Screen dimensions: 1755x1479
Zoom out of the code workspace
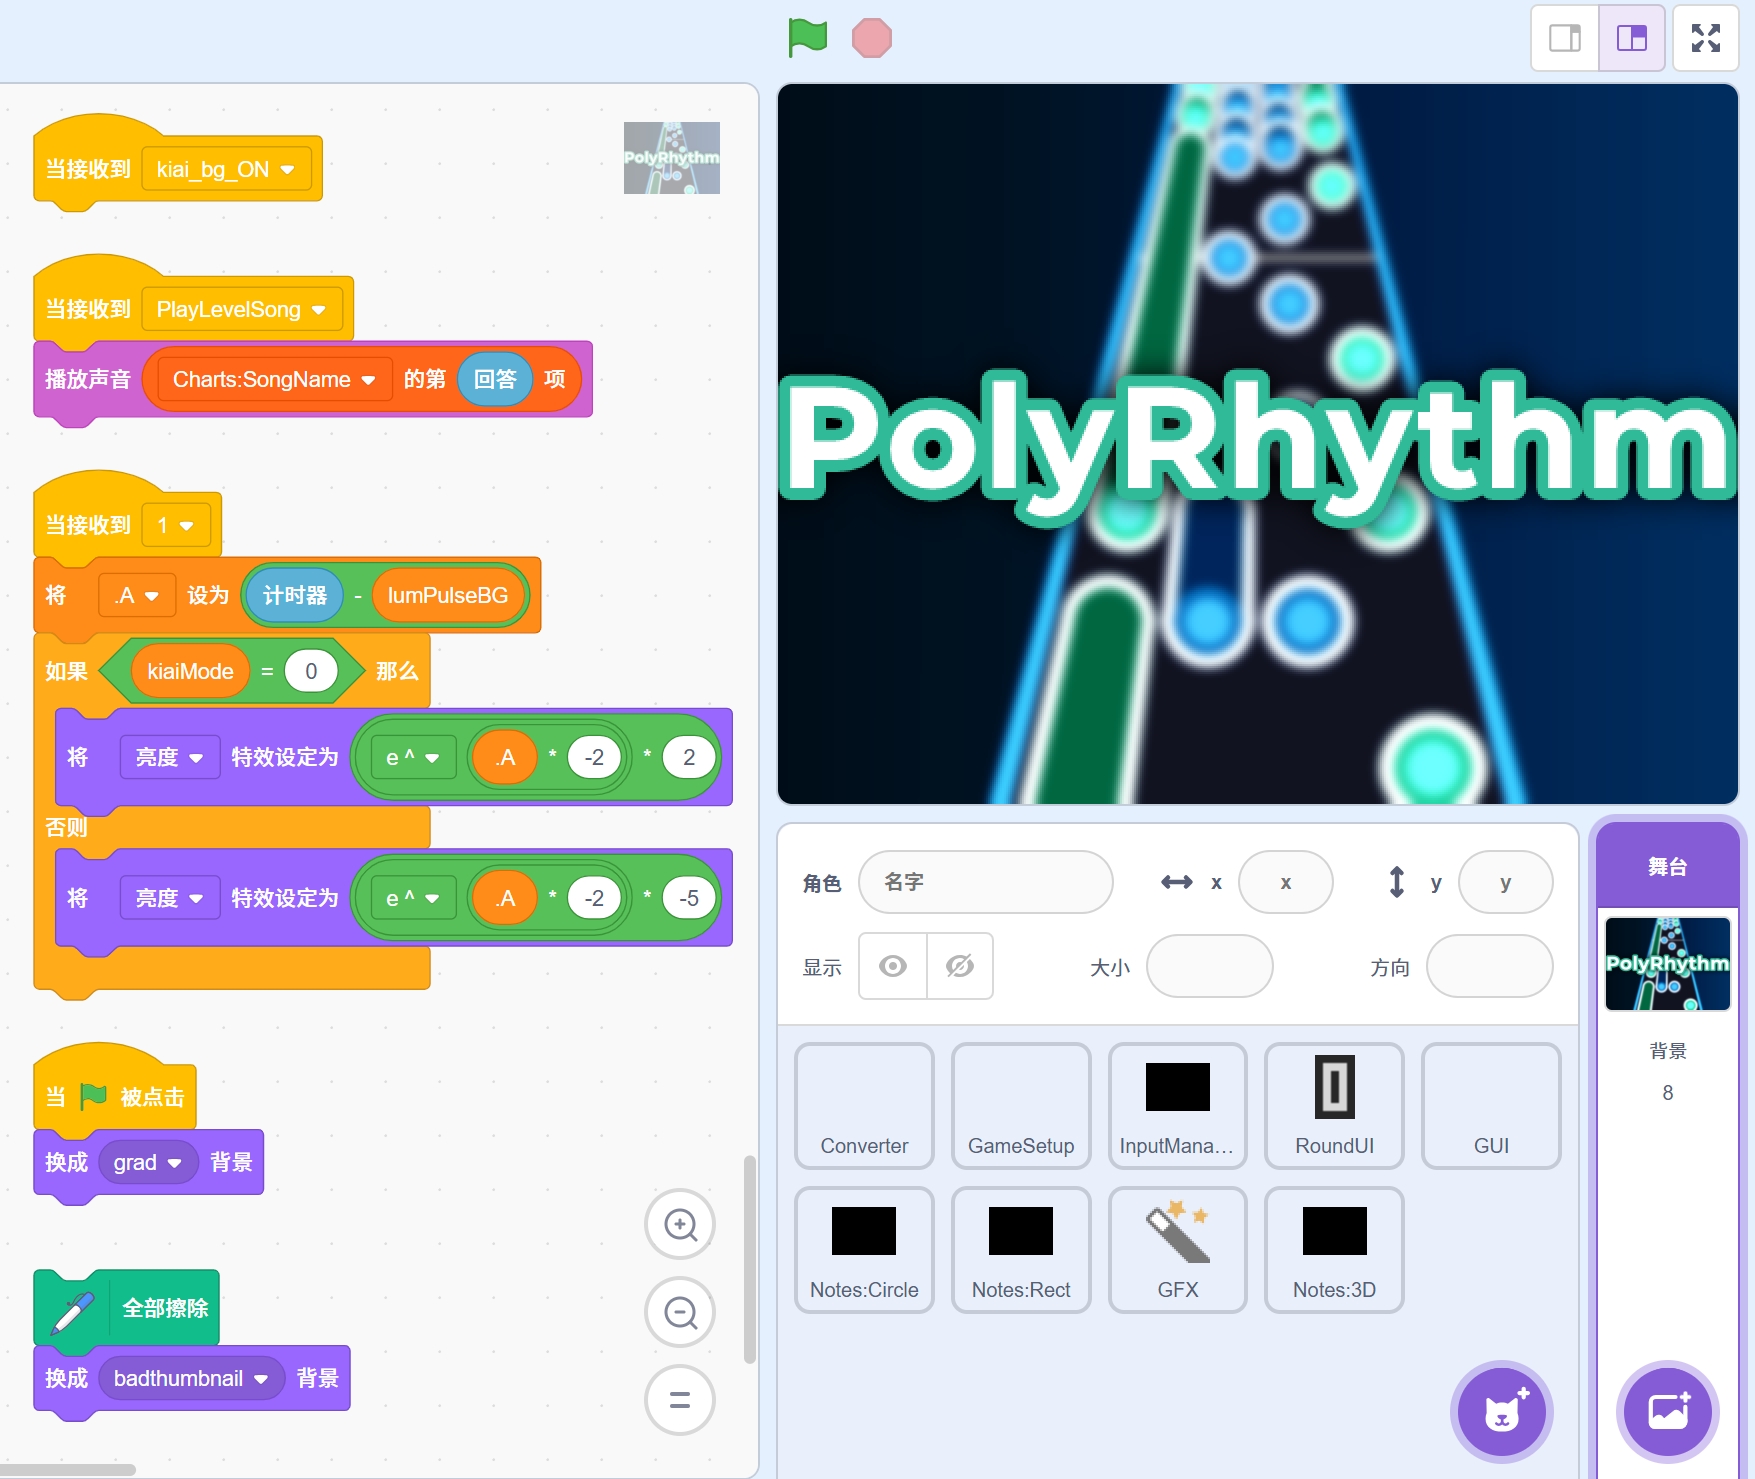click(680, 1312)
